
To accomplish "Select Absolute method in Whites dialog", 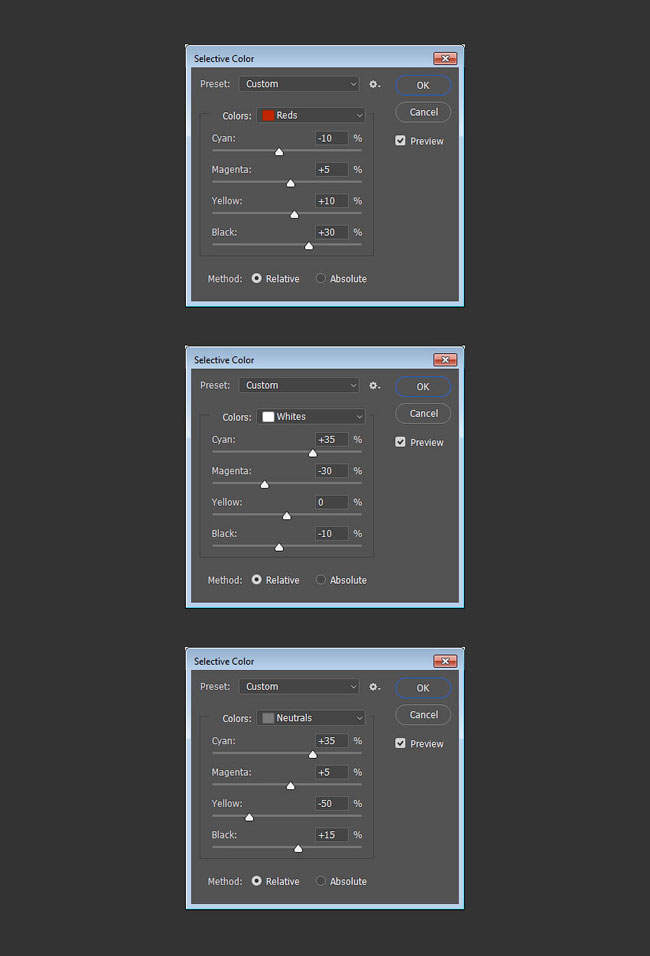I will tap(321, 579).
